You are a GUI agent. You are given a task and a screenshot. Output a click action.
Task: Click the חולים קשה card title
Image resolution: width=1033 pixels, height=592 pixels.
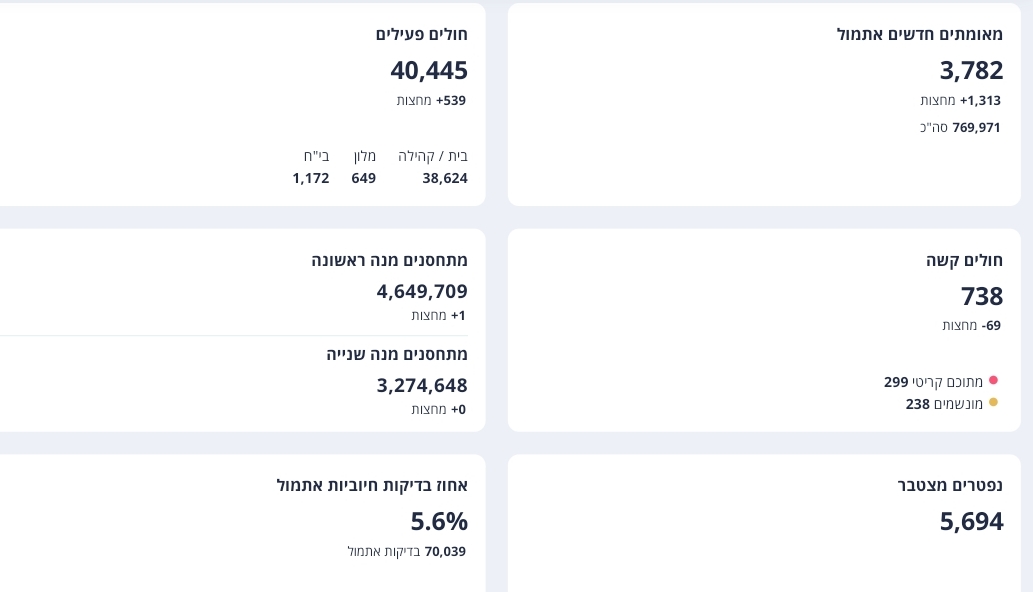pos(964,260)
